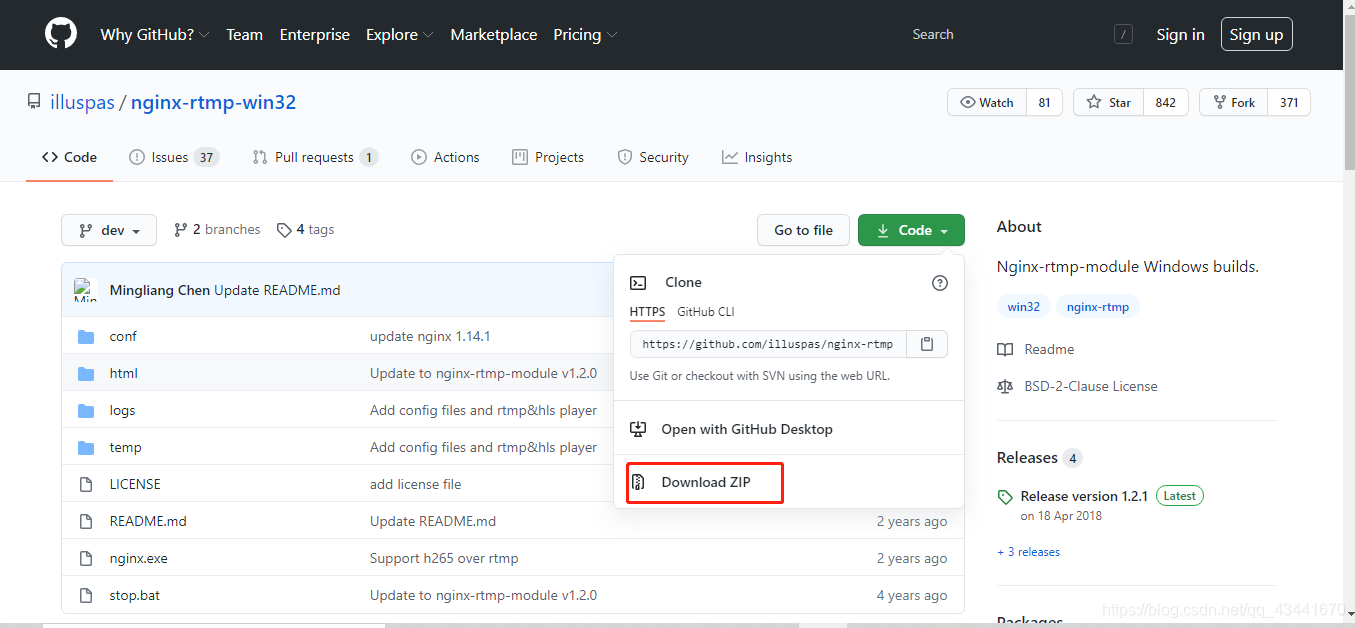Click the slash shortcut icon in search
Viewport: 1355px width, 628px height.
coord(1123,35)
